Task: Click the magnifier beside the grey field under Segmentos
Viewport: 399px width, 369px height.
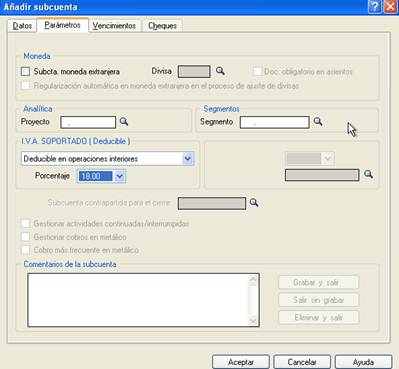Action: pyautogui.click(x=368, y=174)
